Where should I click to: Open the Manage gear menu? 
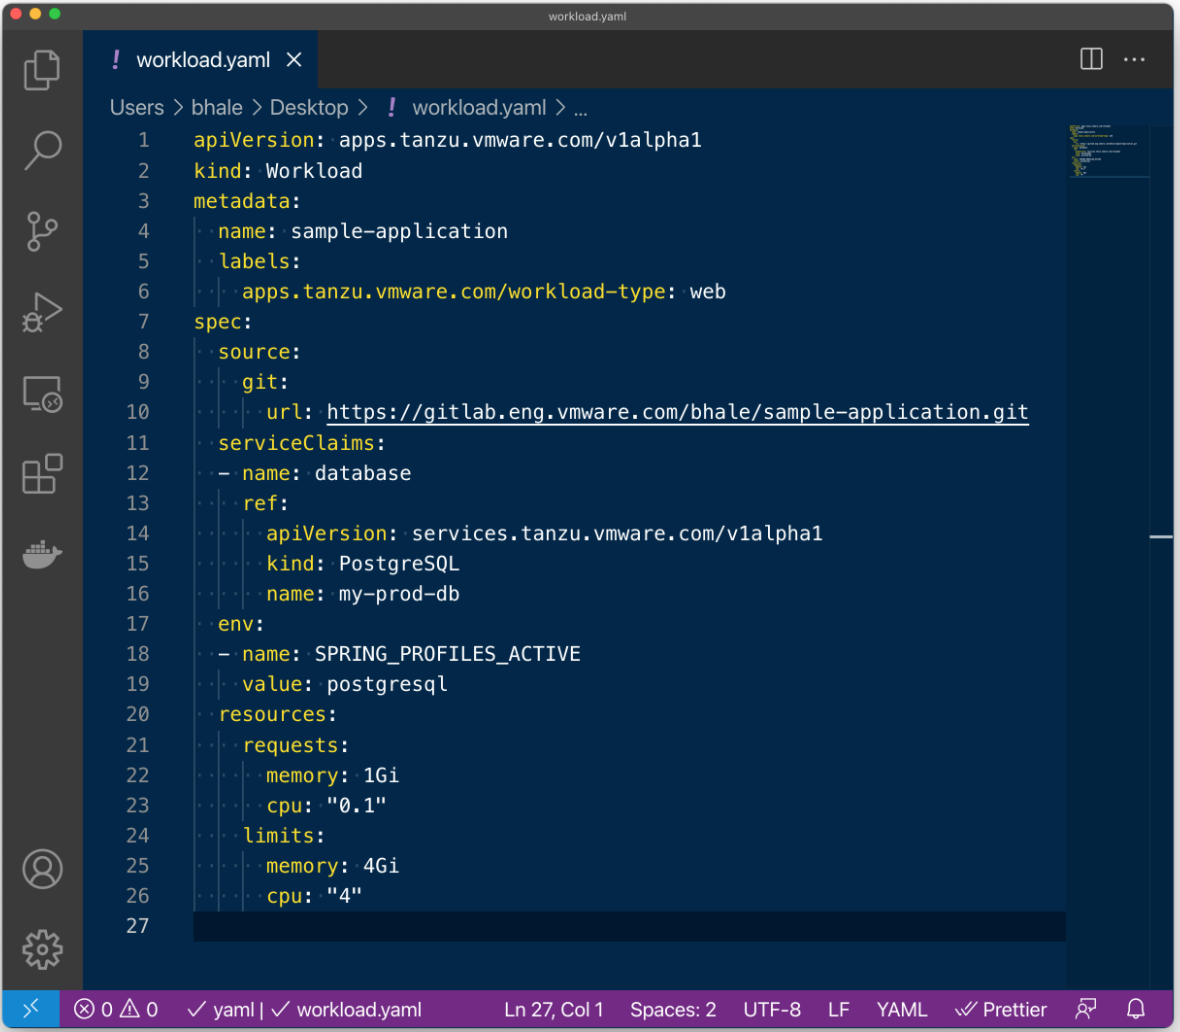(x=42, y=948)
